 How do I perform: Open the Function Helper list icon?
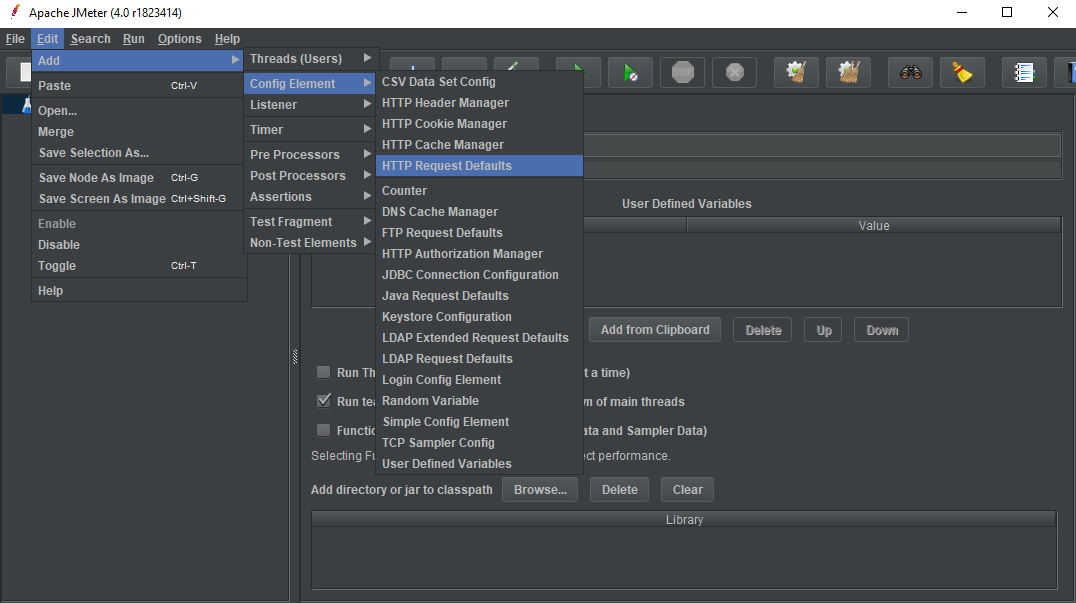1023,72
